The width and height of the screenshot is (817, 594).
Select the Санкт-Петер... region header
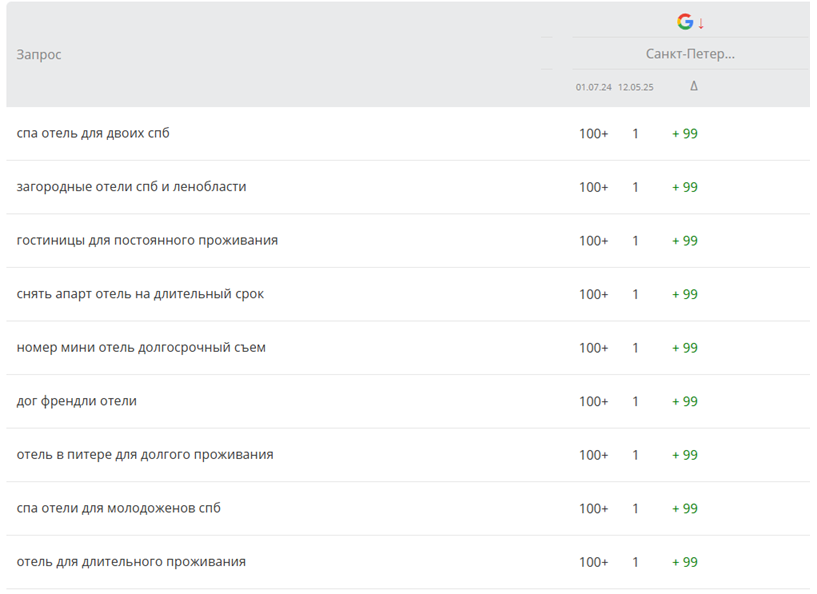690,54
